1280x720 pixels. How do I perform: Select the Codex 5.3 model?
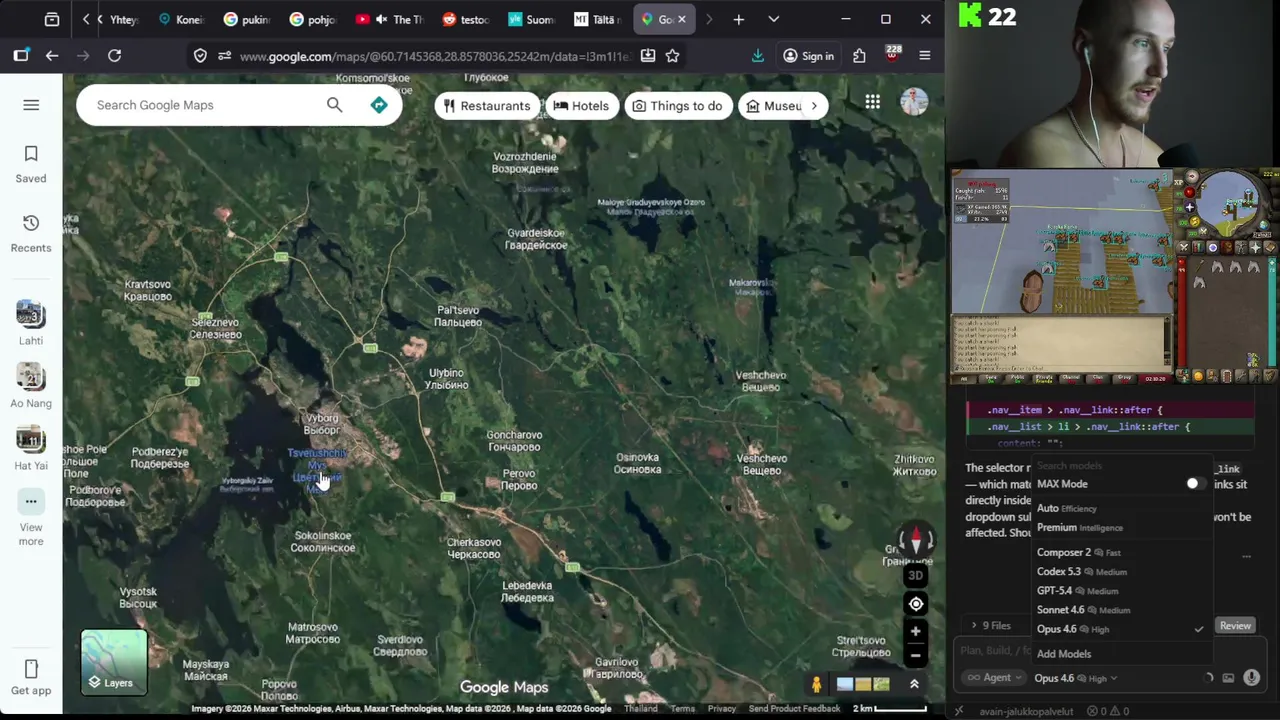(1123, 572)
